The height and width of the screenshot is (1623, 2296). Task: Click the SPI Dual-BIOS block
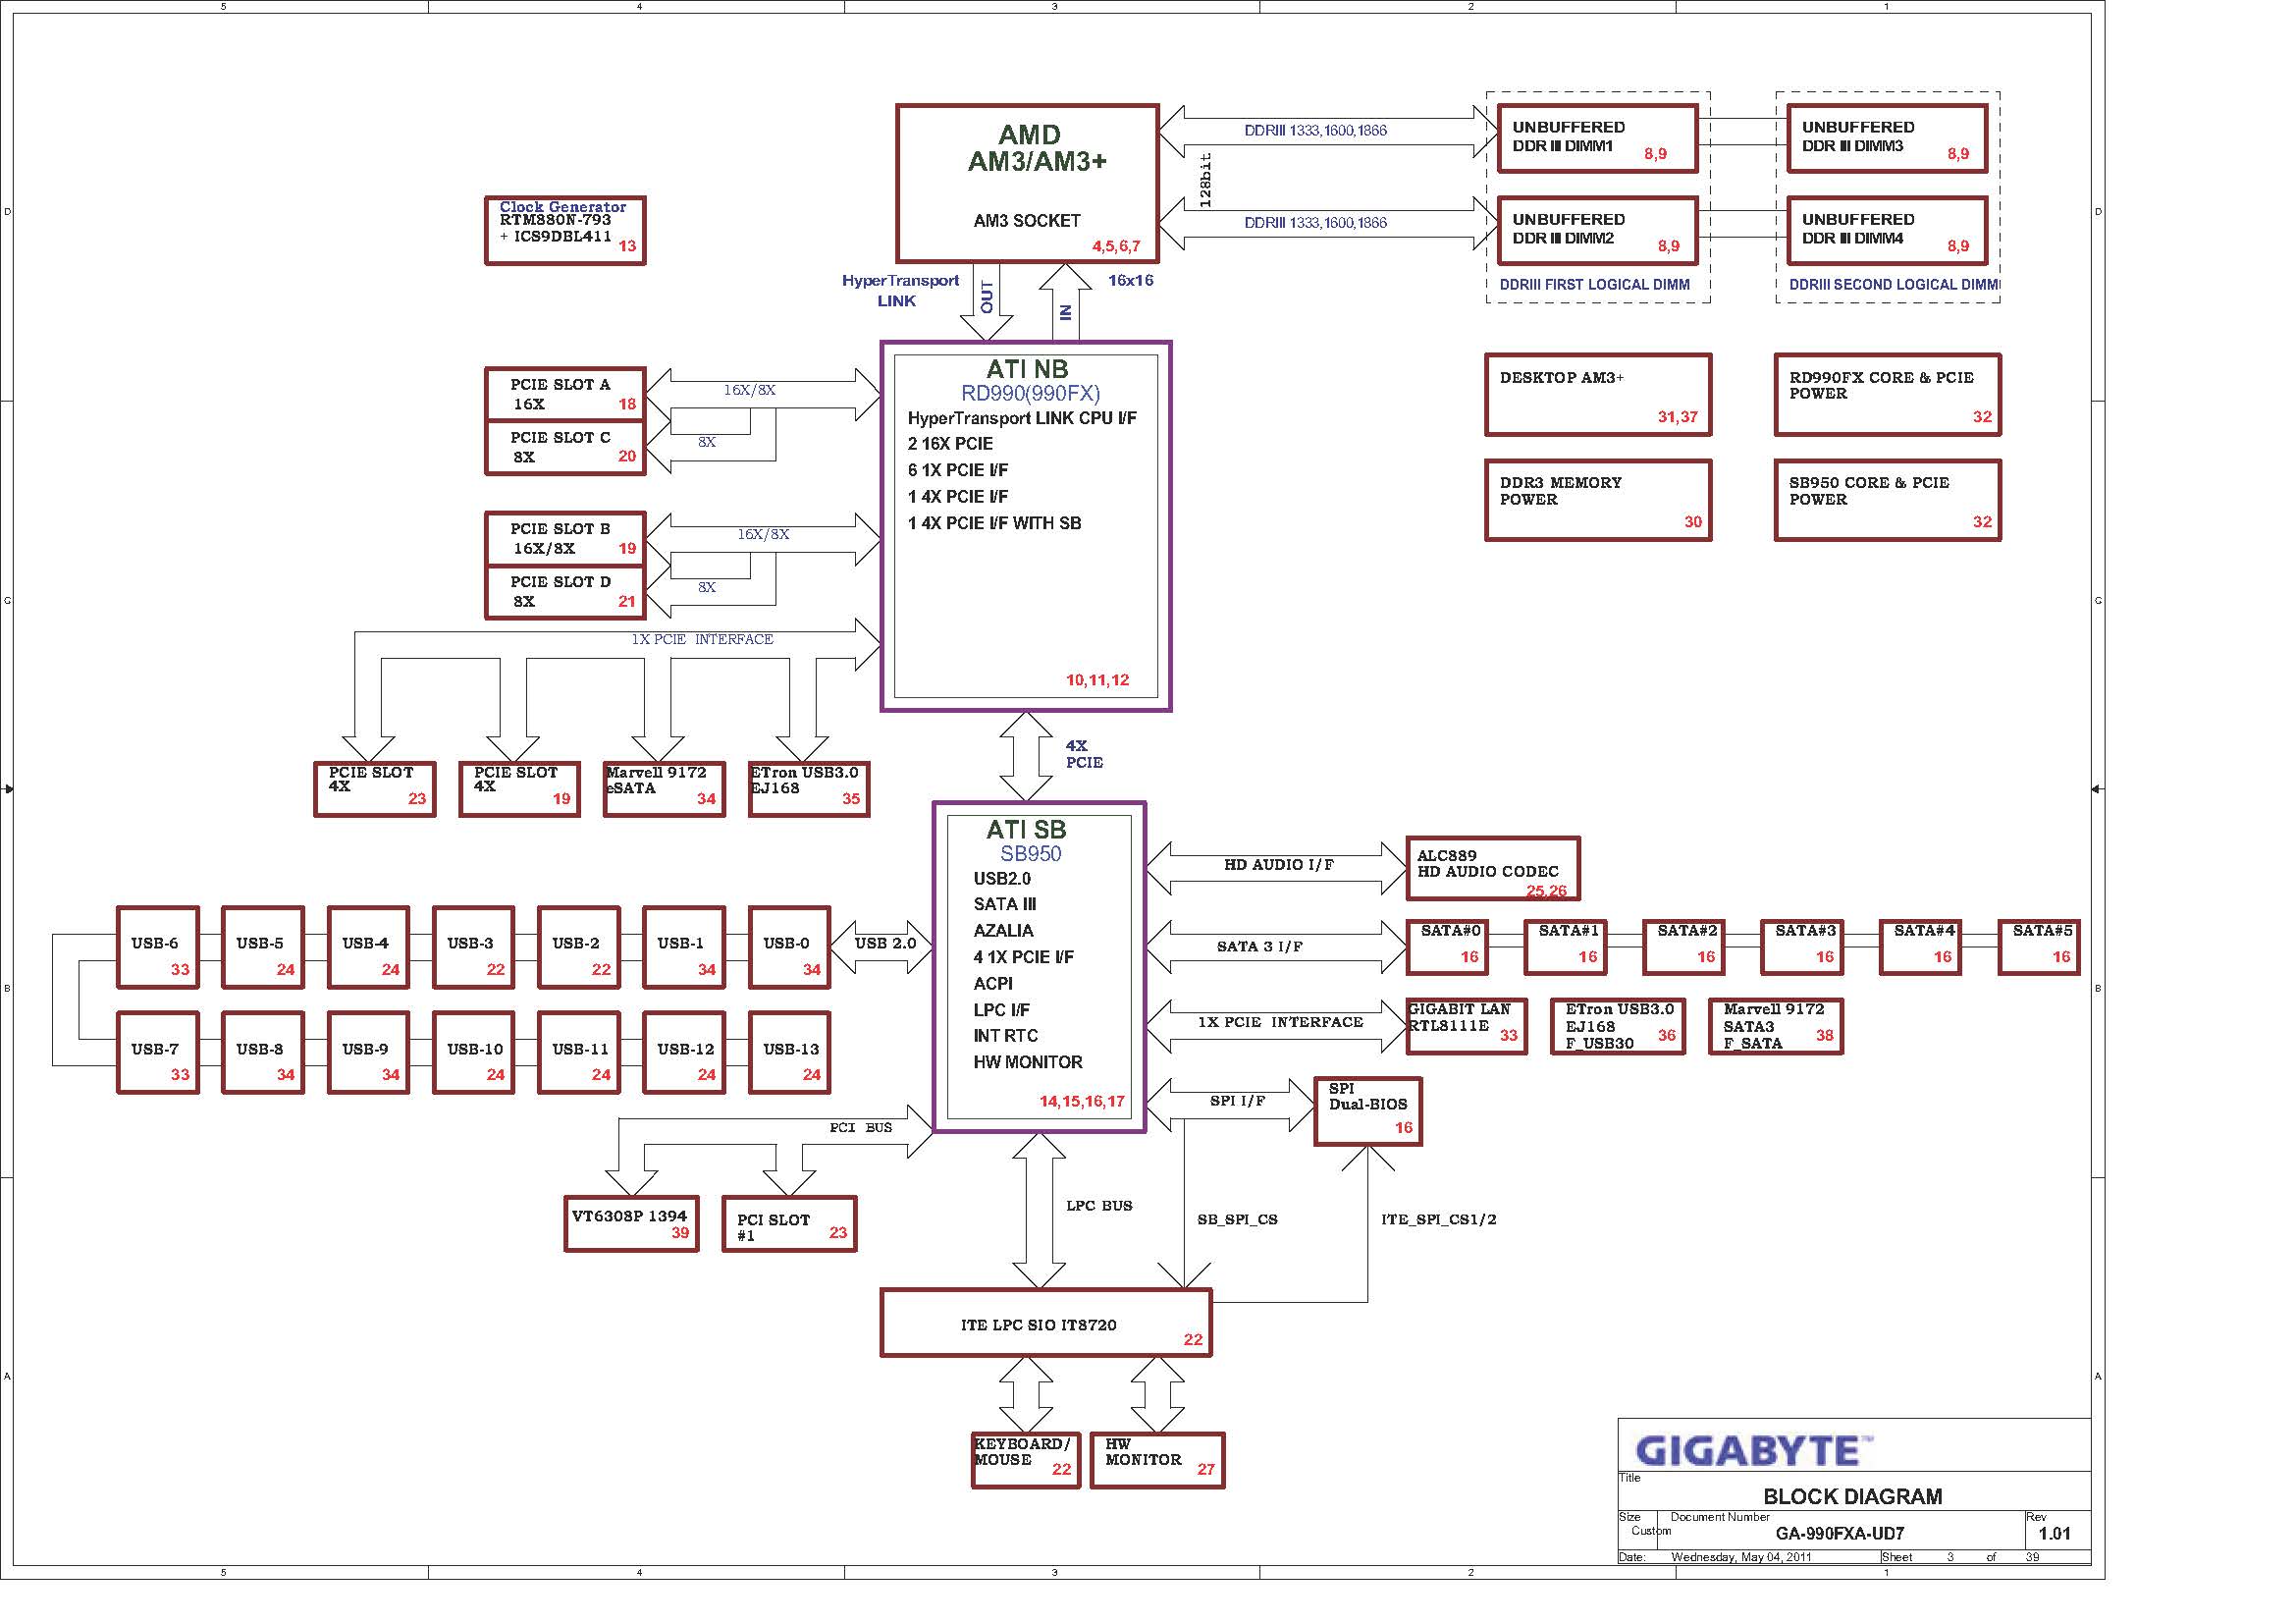1368,1111
